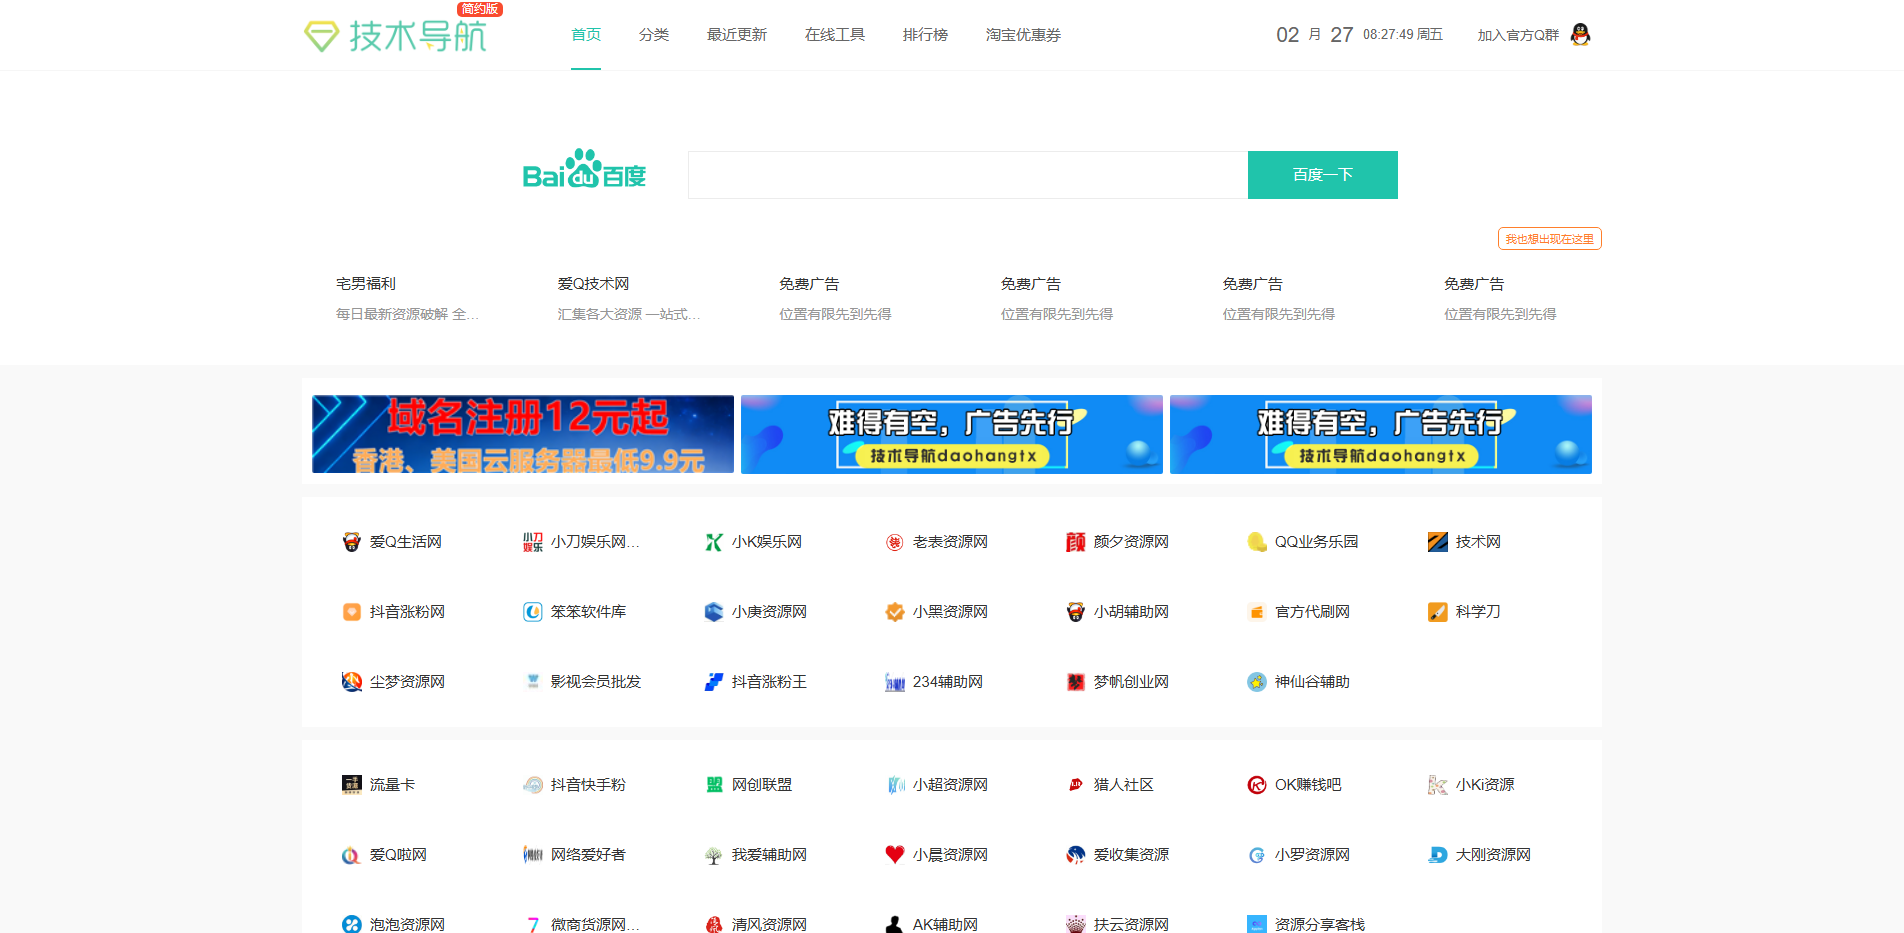The image size is (1904, 933).
Task: Click the QQ业务乐园 icon
Action: [1254, 541]
